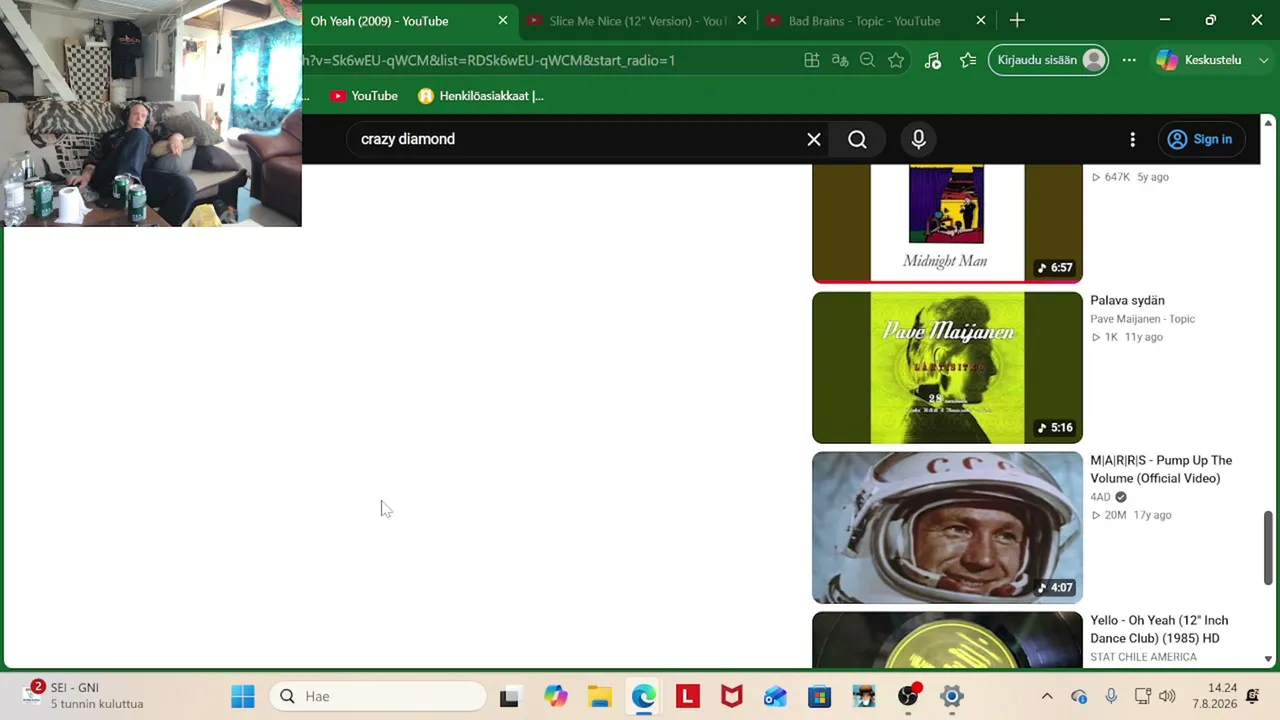Open browser Settings and more menu

(x=1129, y=60)
